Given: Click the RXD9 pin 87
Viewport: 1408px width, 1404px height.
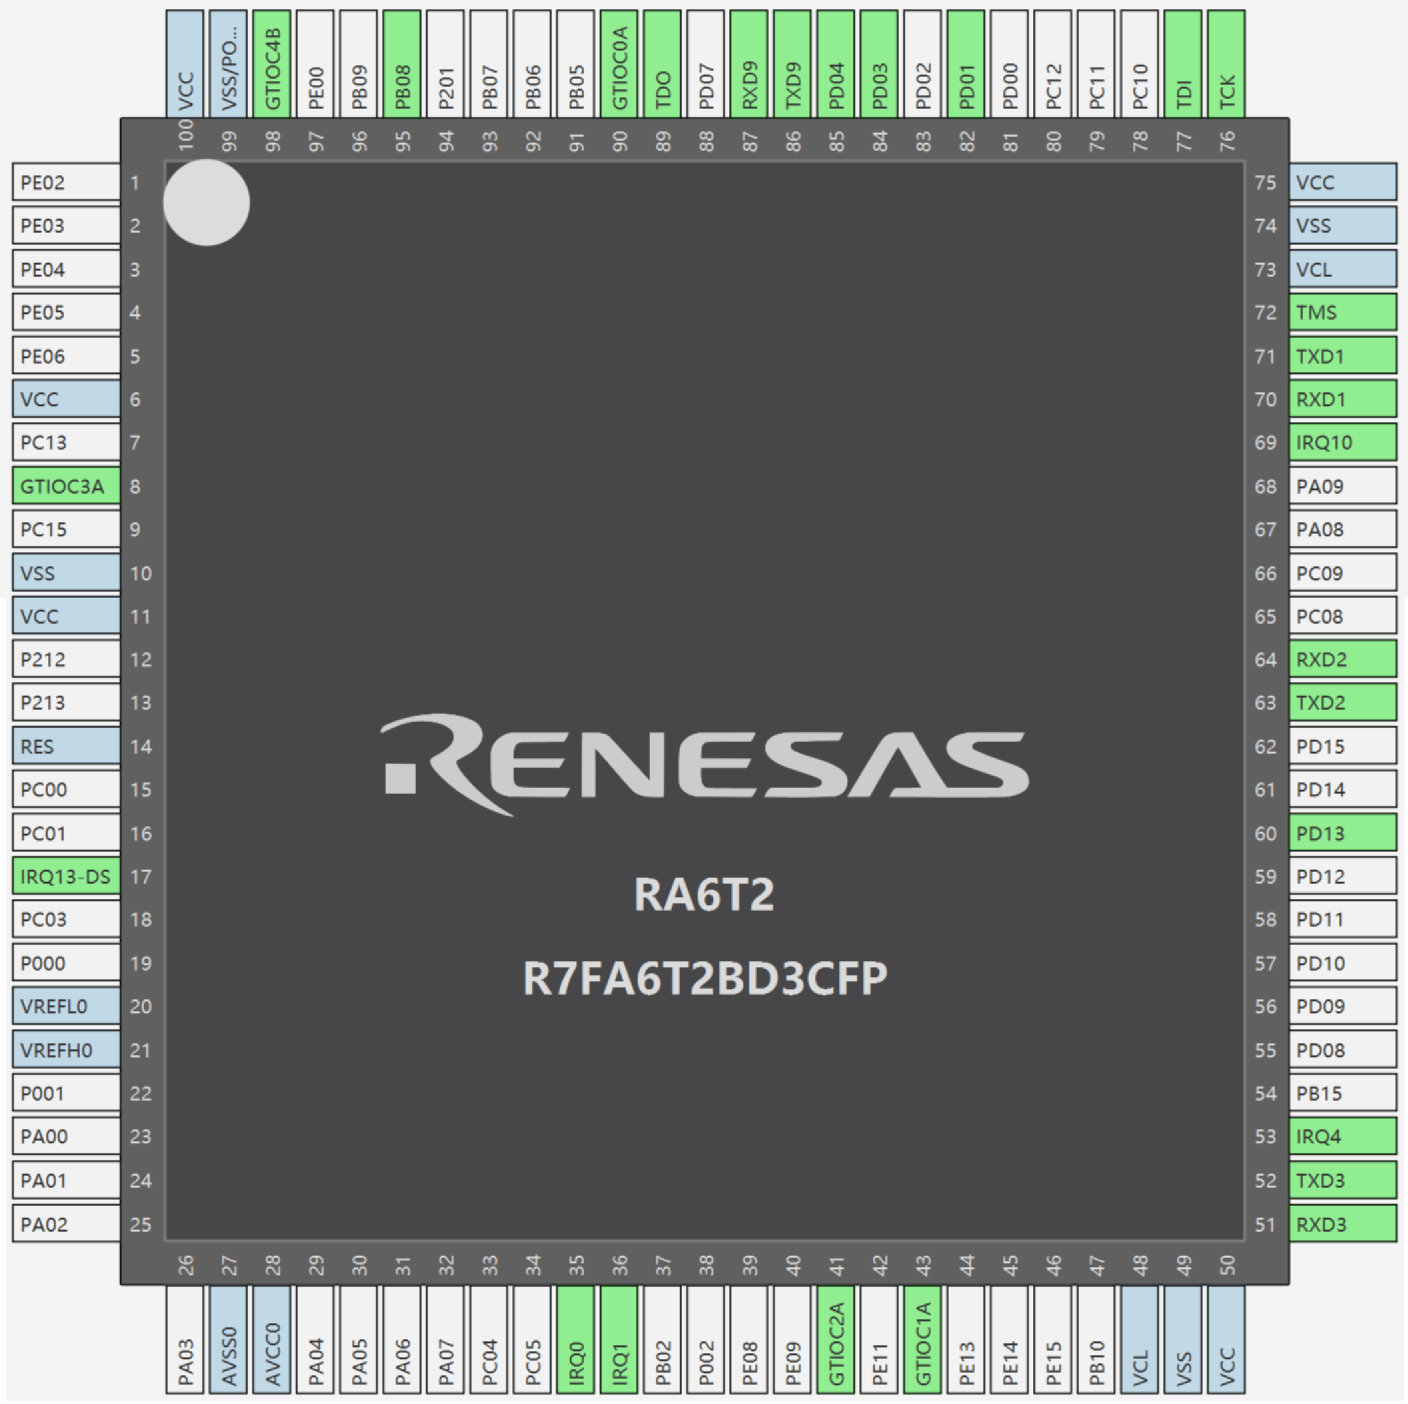Looking at the screenshot, I should point(749,64).
